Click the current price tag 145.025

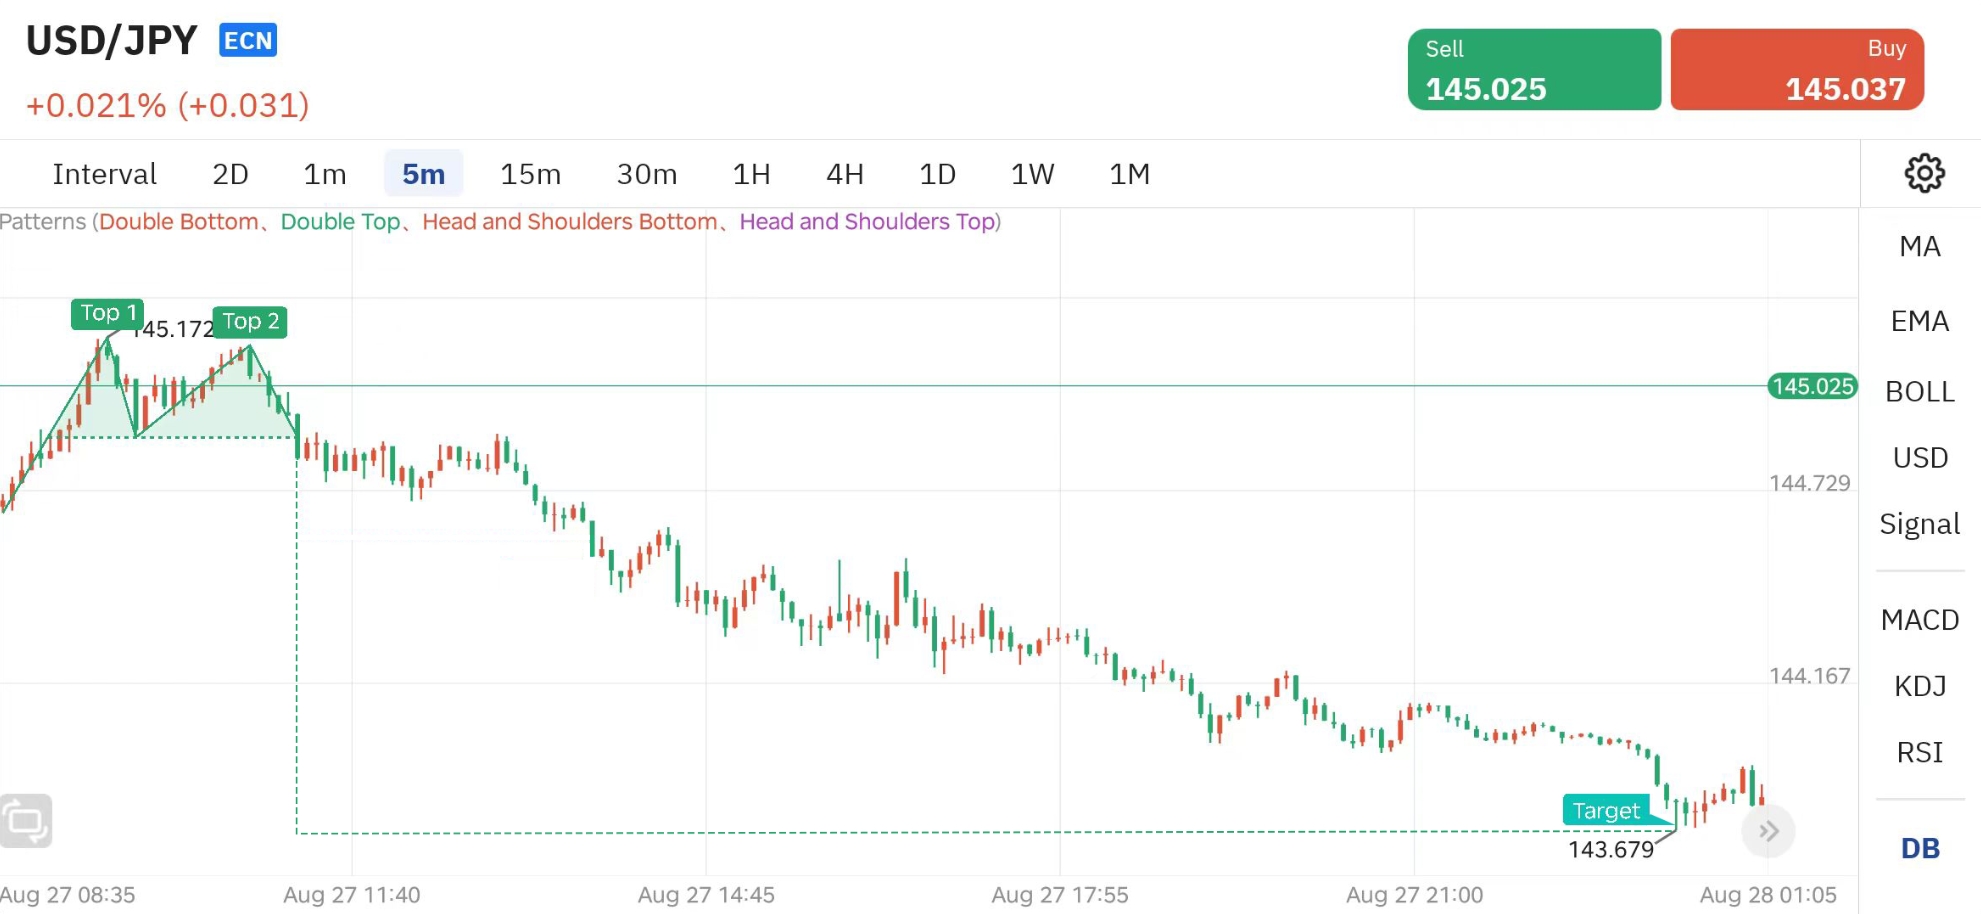coord(1812,386)
